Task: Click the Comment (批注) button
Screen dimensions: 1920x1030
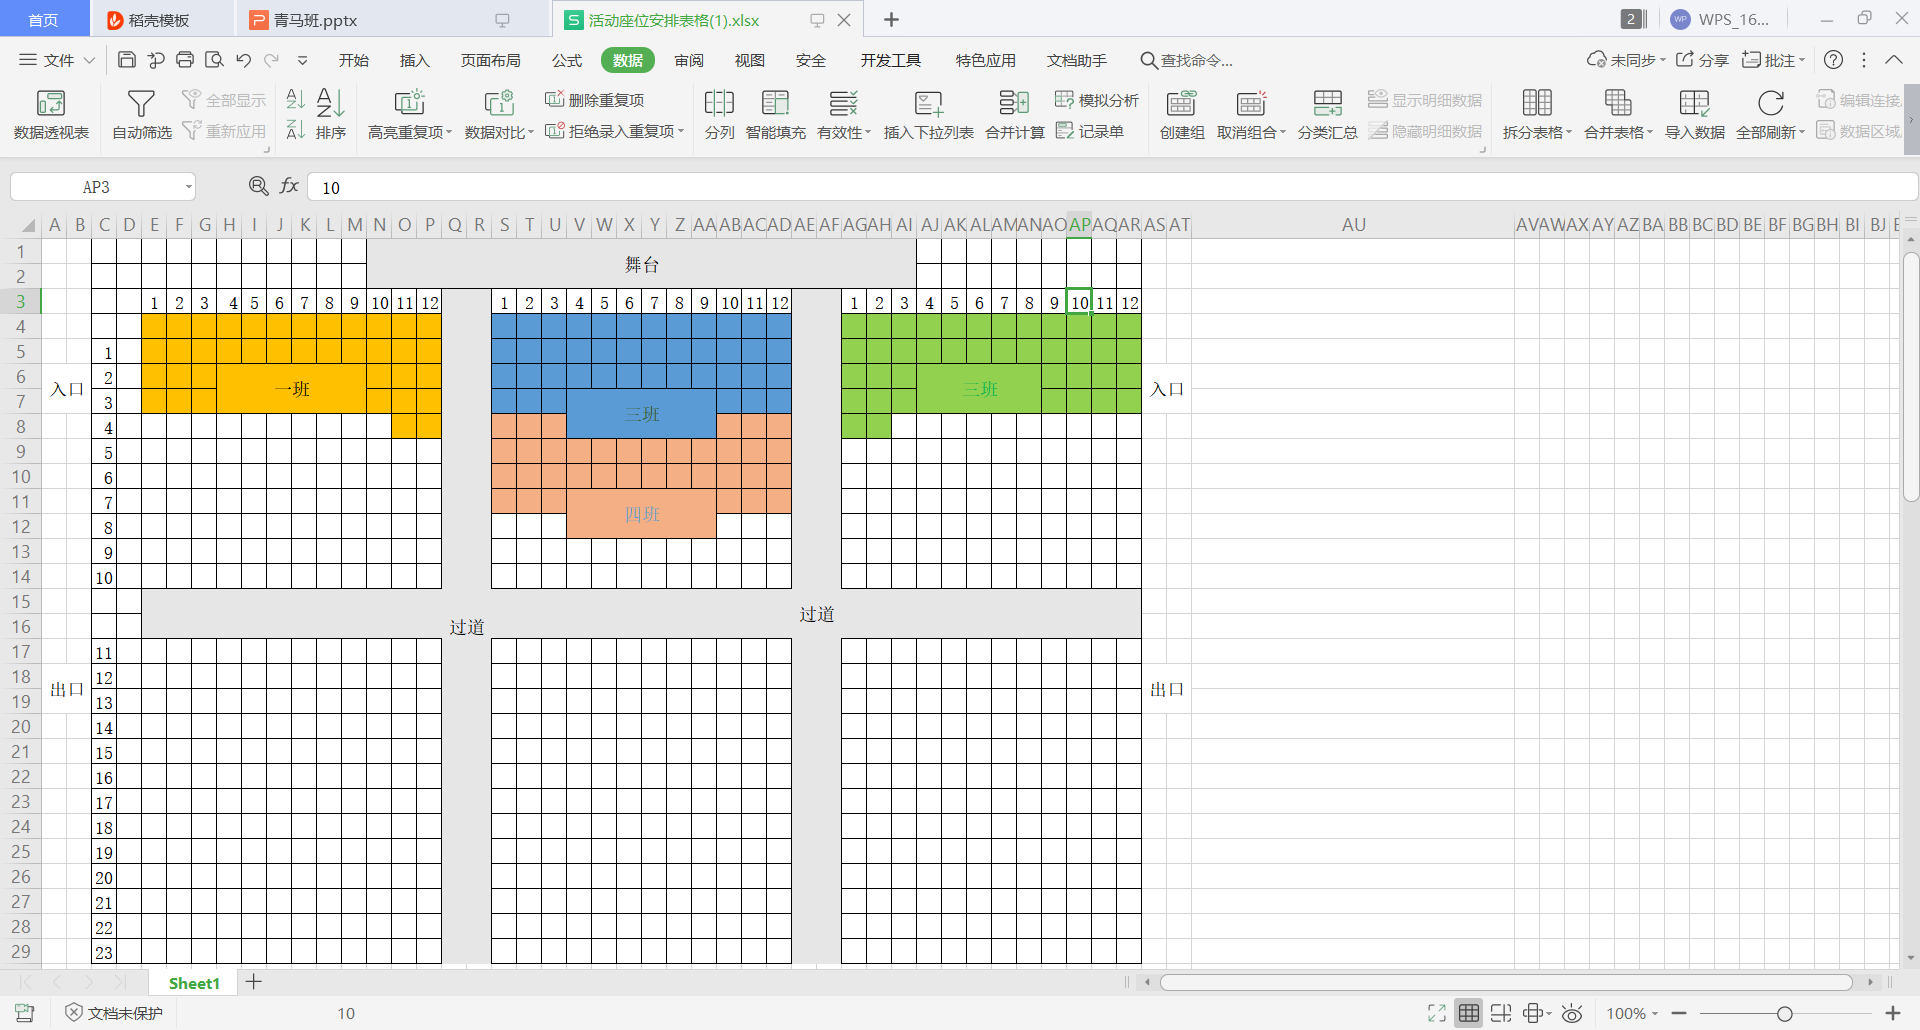Action: click(1774, 60)
